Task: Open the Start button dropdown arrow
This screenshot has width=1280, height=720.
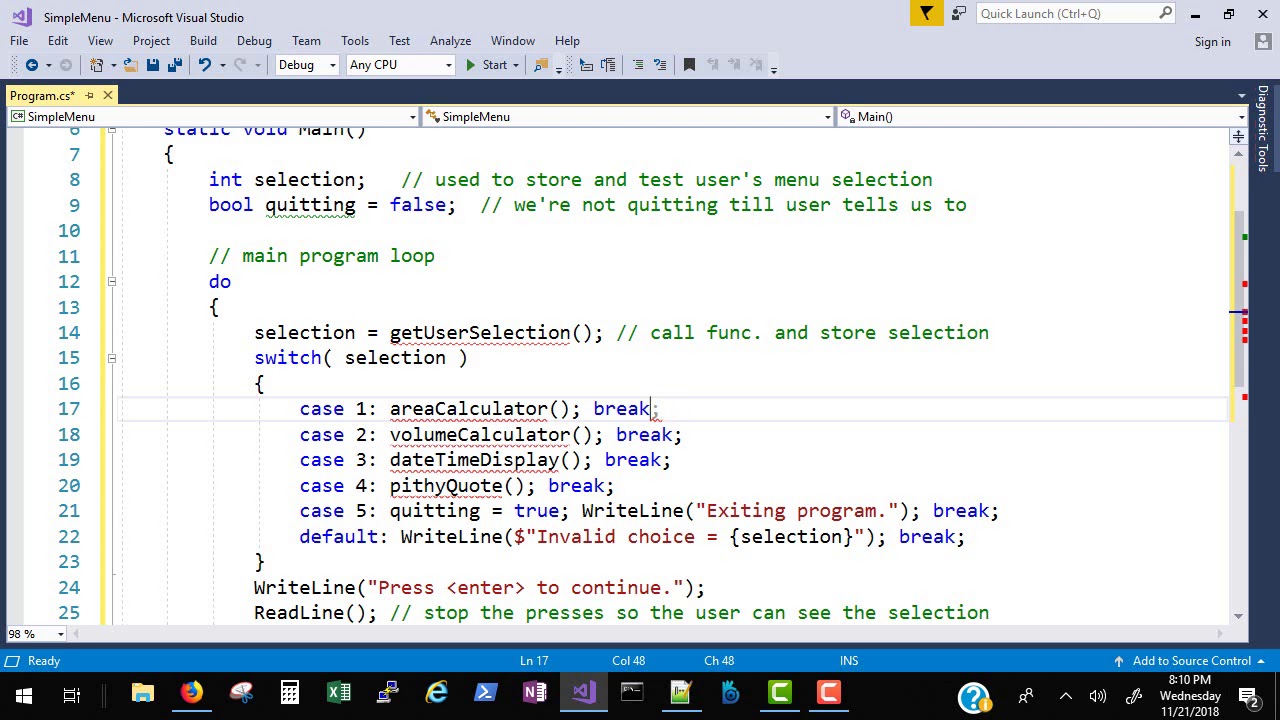Action: (x=516, y=65)
